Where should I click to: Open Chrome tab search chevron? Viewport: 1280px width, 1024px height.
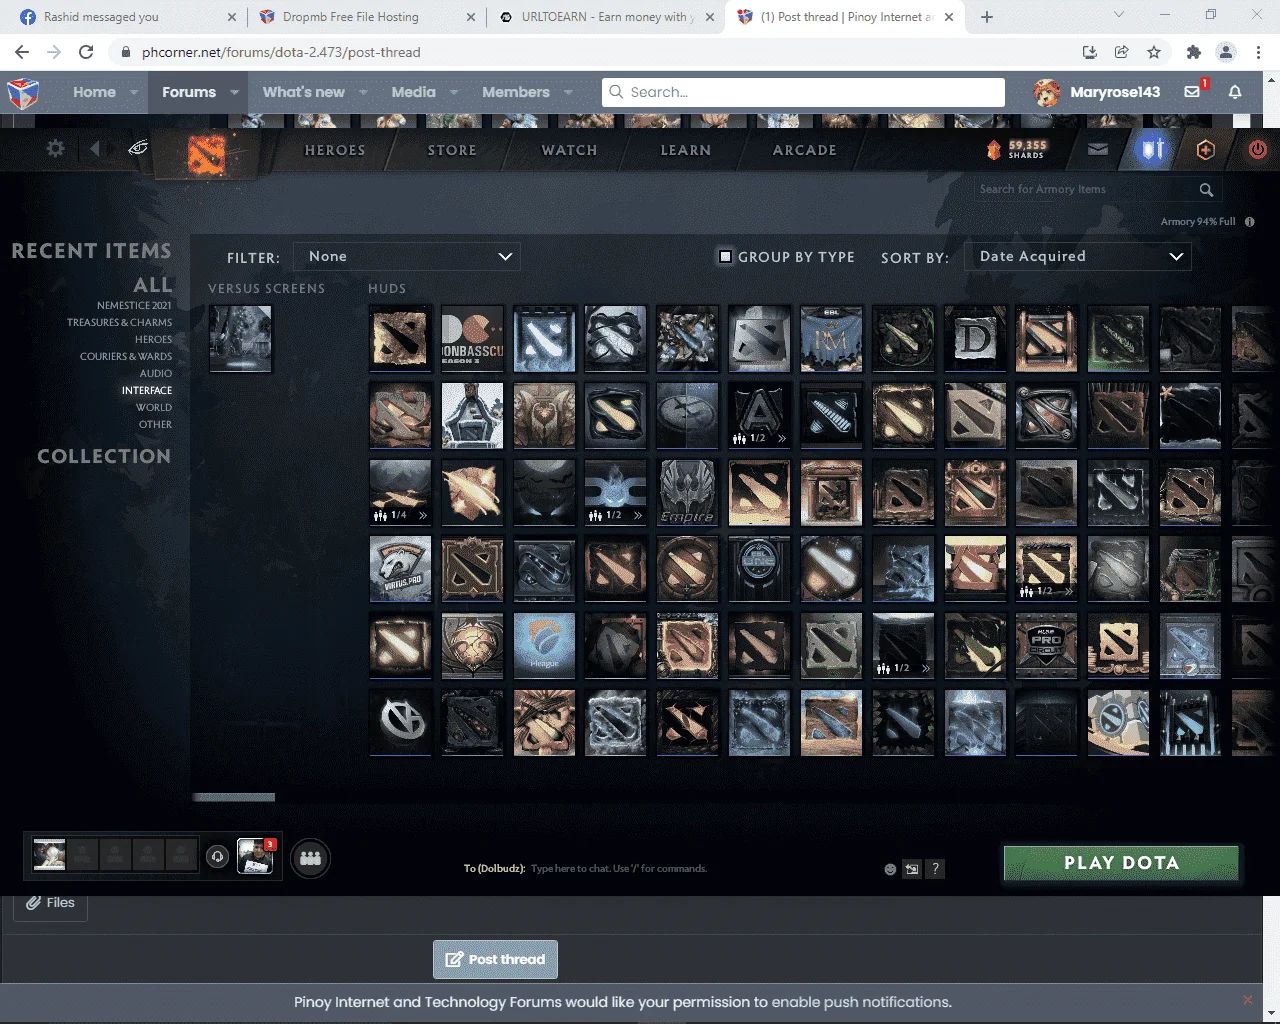coord(1119,15)
